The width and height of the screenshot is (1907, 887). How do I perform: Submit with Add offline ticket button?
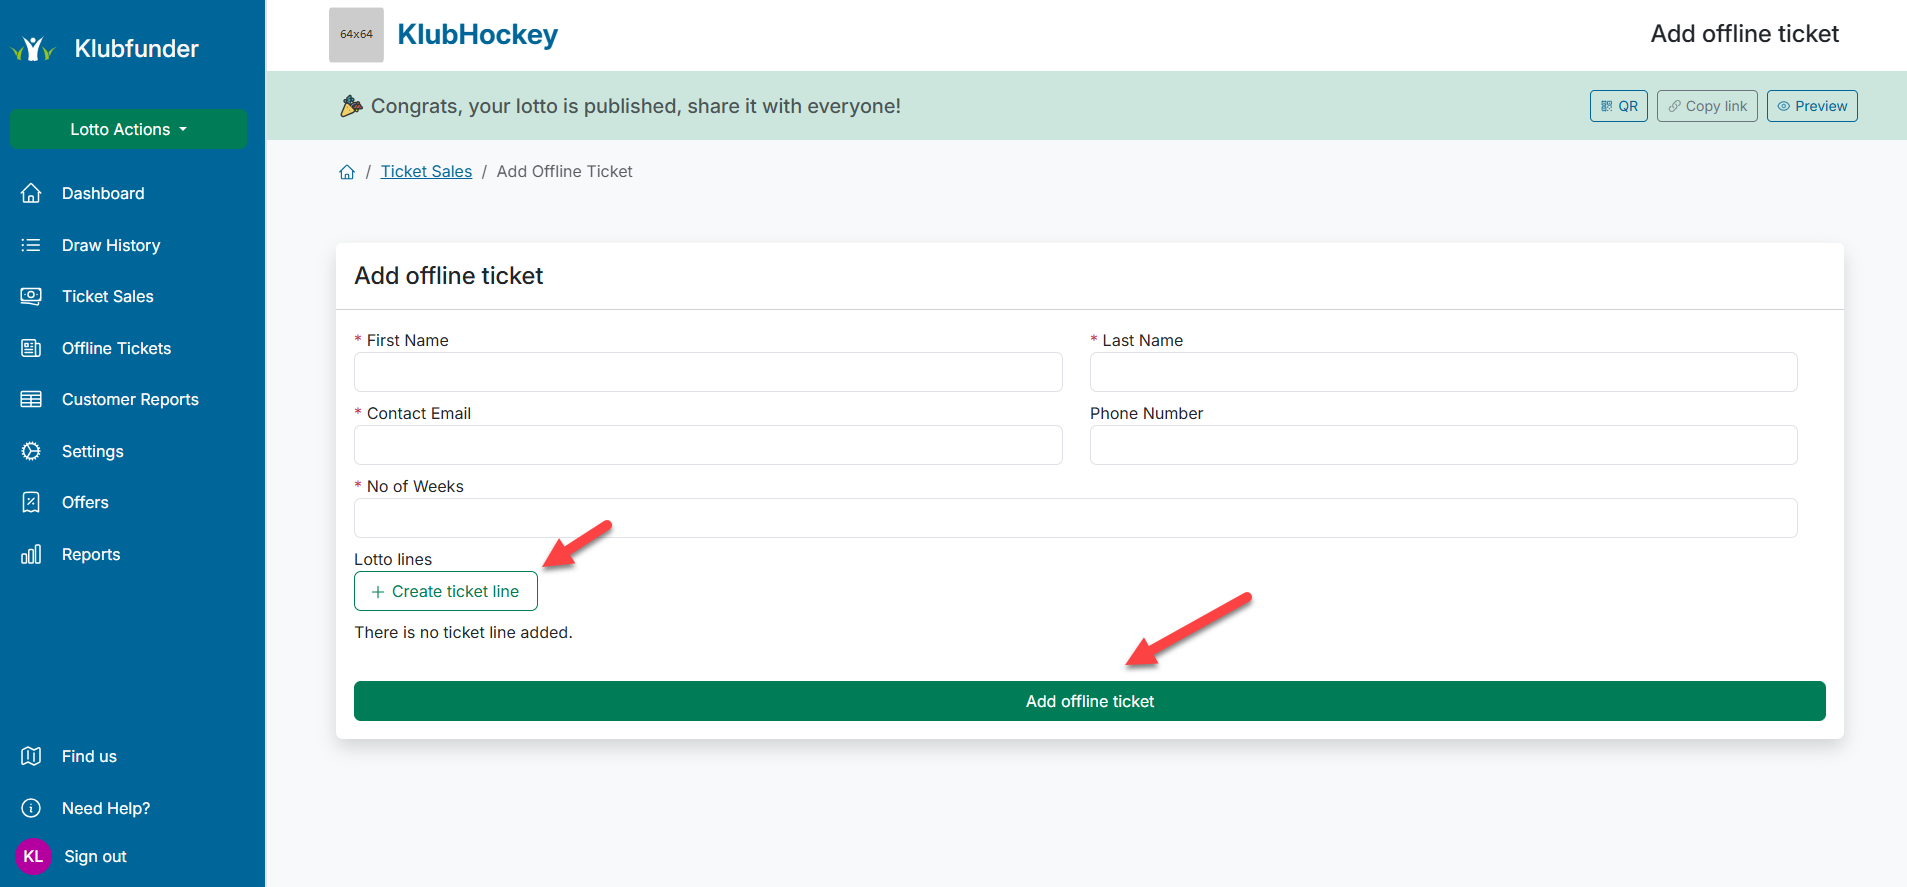pos(1090,701)
